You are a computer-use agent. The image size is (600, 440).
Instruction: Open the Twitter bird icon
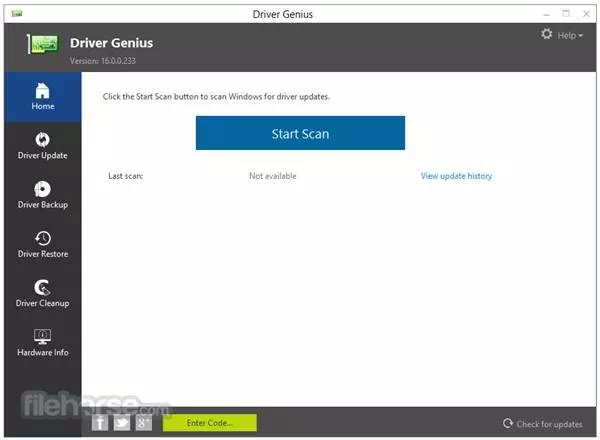point(122,423)
